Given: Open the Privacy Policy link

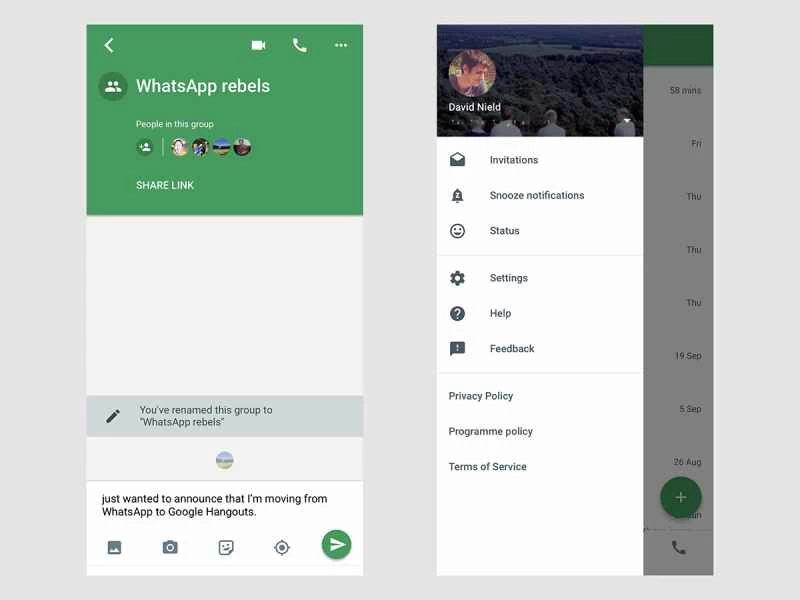Looking at the screenshot, I should pos(481,396).
